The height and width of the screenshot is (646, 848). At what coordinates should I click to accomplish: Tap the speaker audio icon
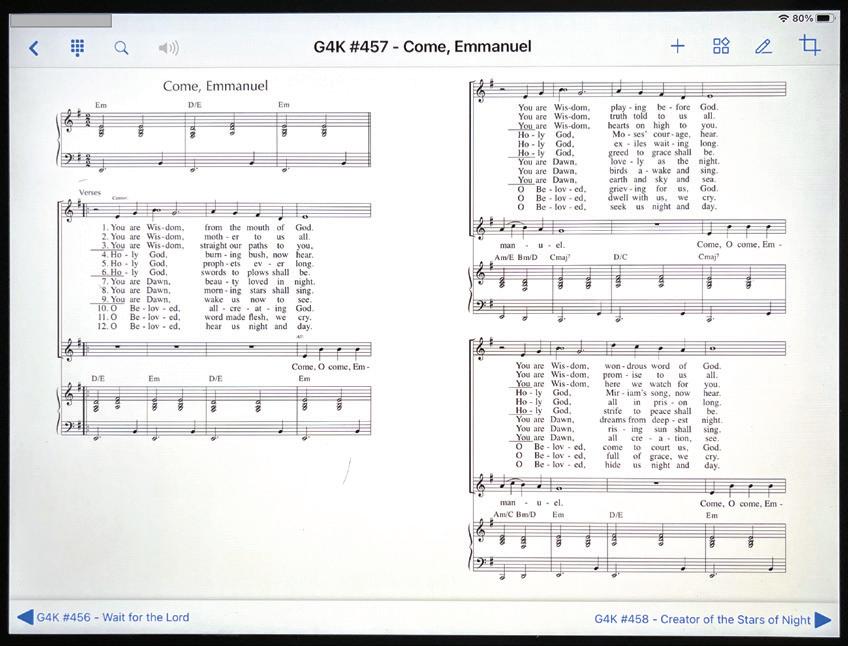click(x=168, y=48)
